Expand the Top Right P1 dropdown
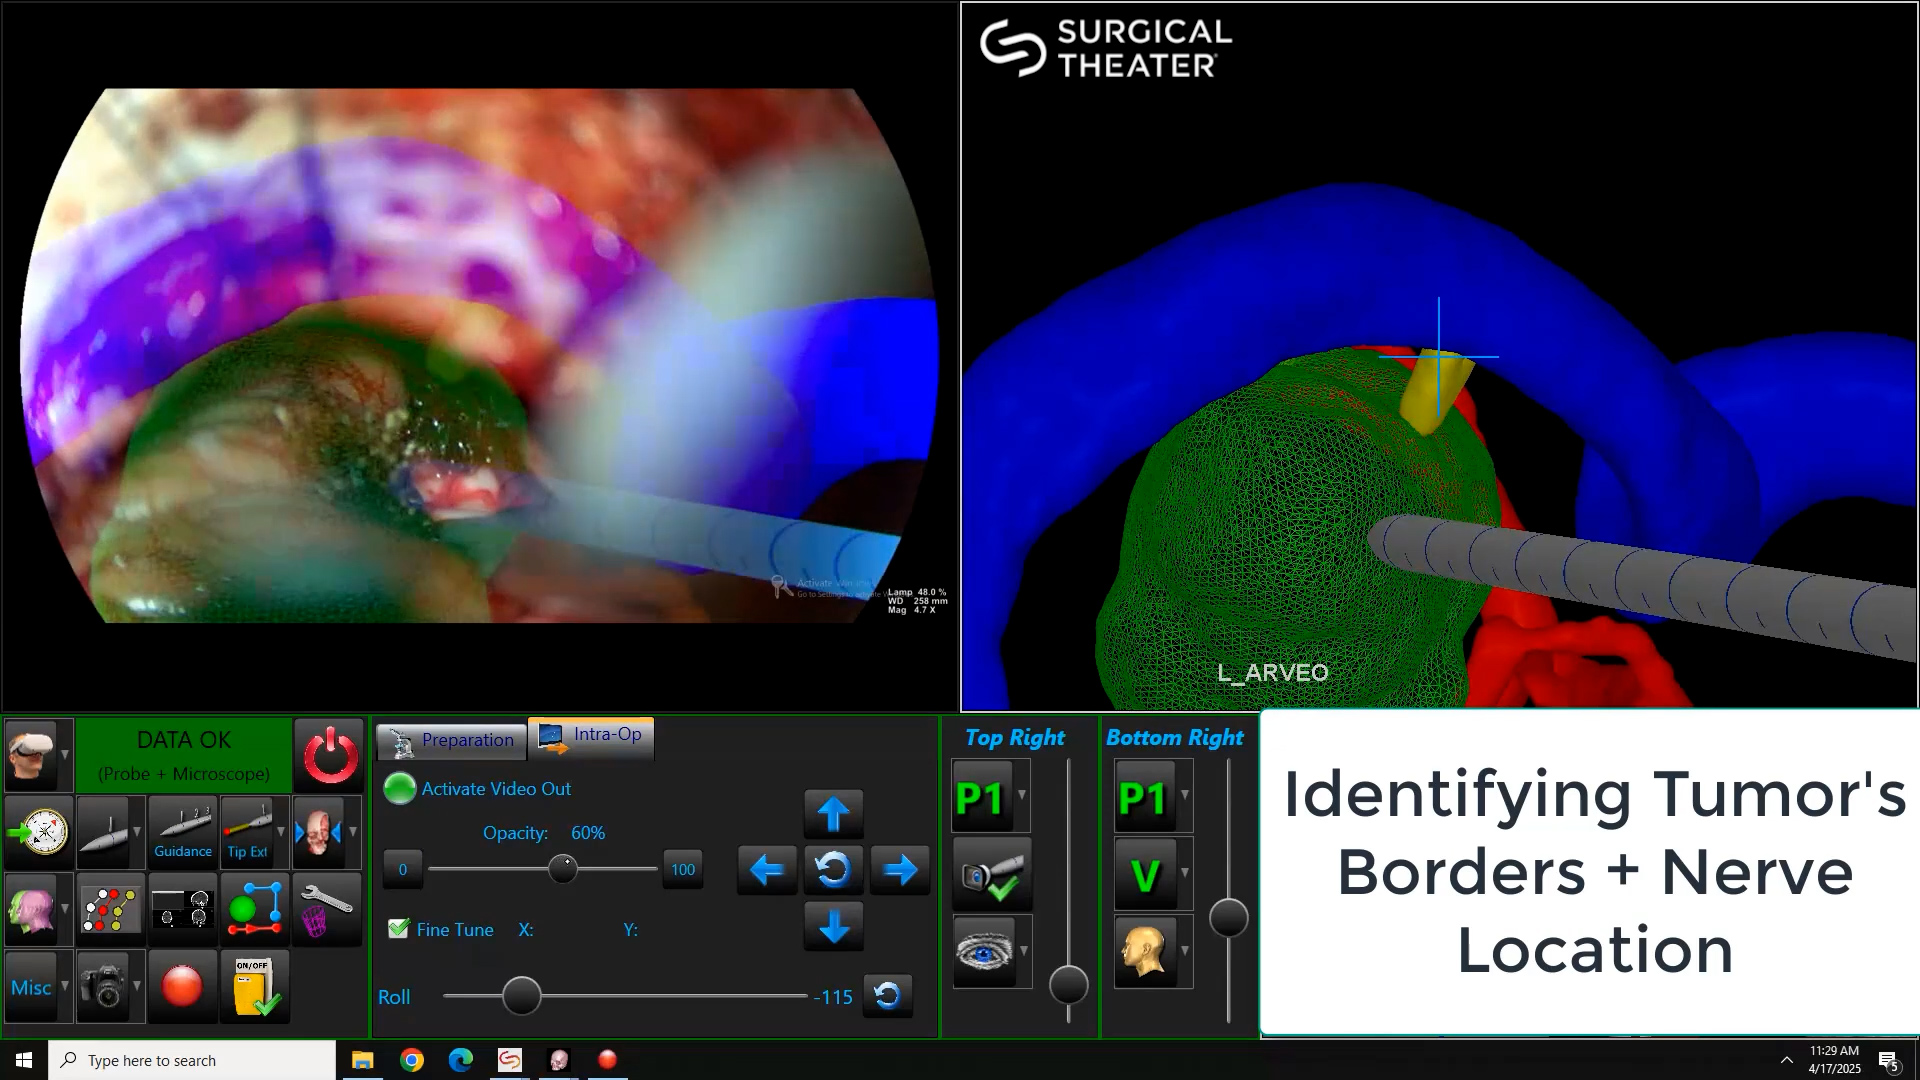Viewport: 1920px width, 1080px height. (1022, 796)
